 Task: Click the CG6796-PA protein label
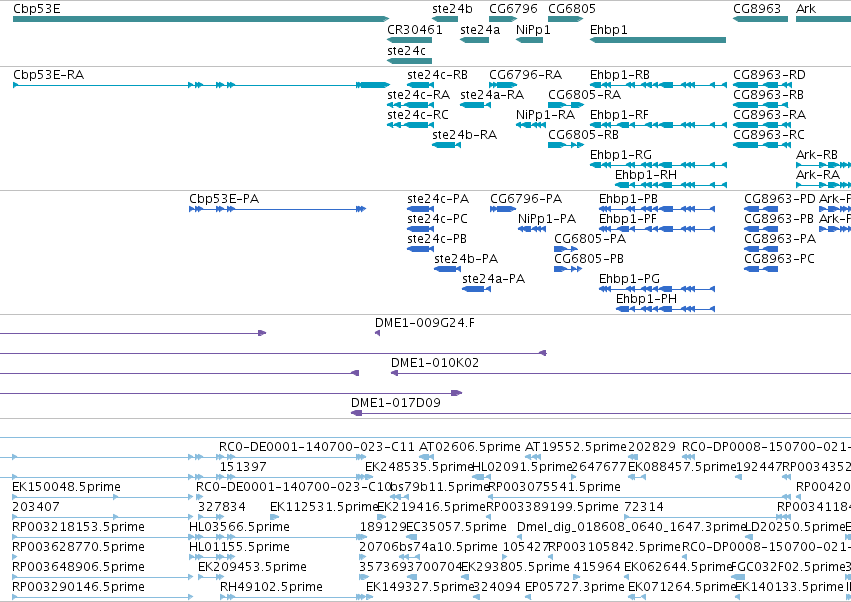526,199
